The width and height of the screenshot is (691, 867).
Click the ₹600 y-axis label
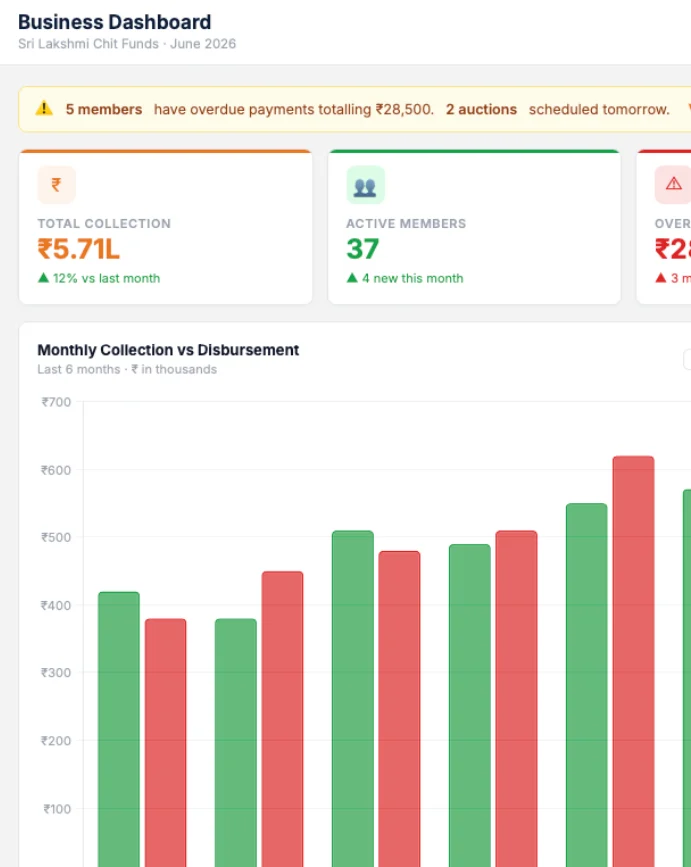coord(56,470)
